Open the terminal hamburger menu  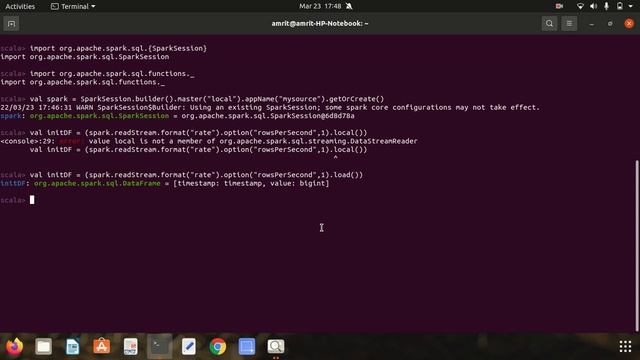569,24
